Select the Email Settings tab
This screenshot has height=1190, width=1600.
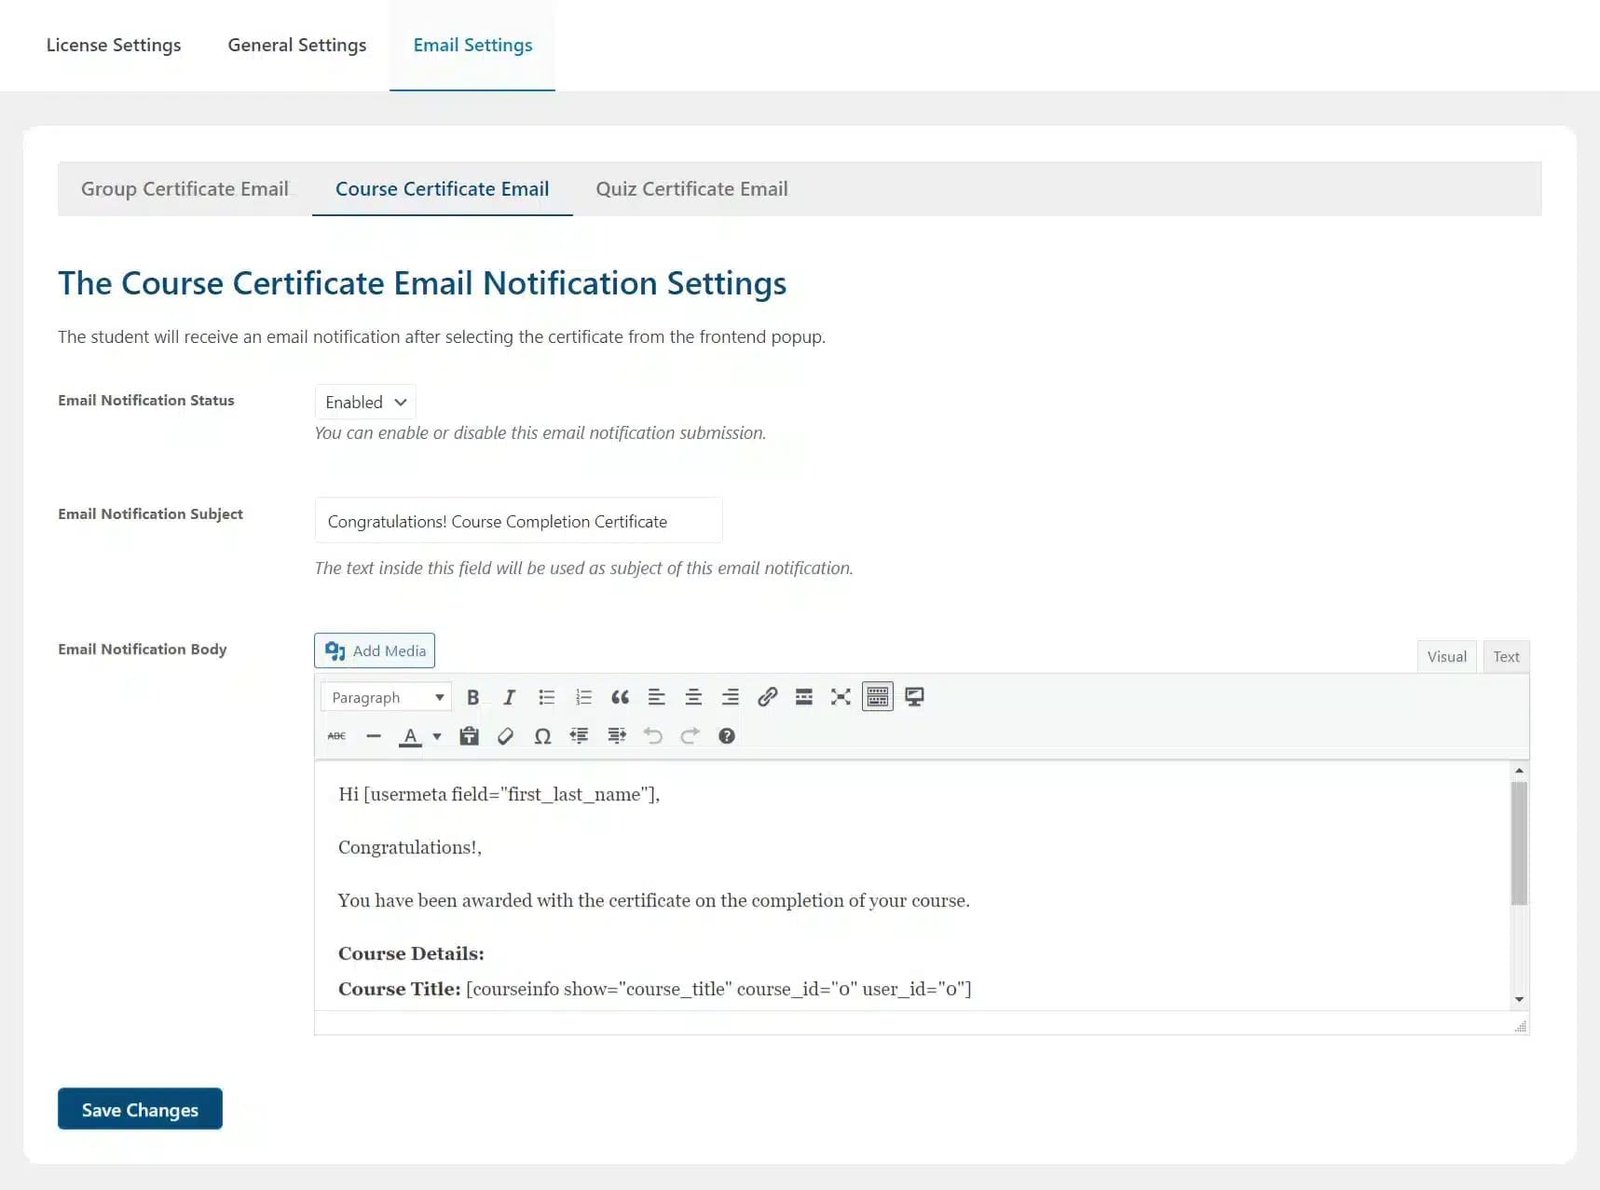pos(472,45)
